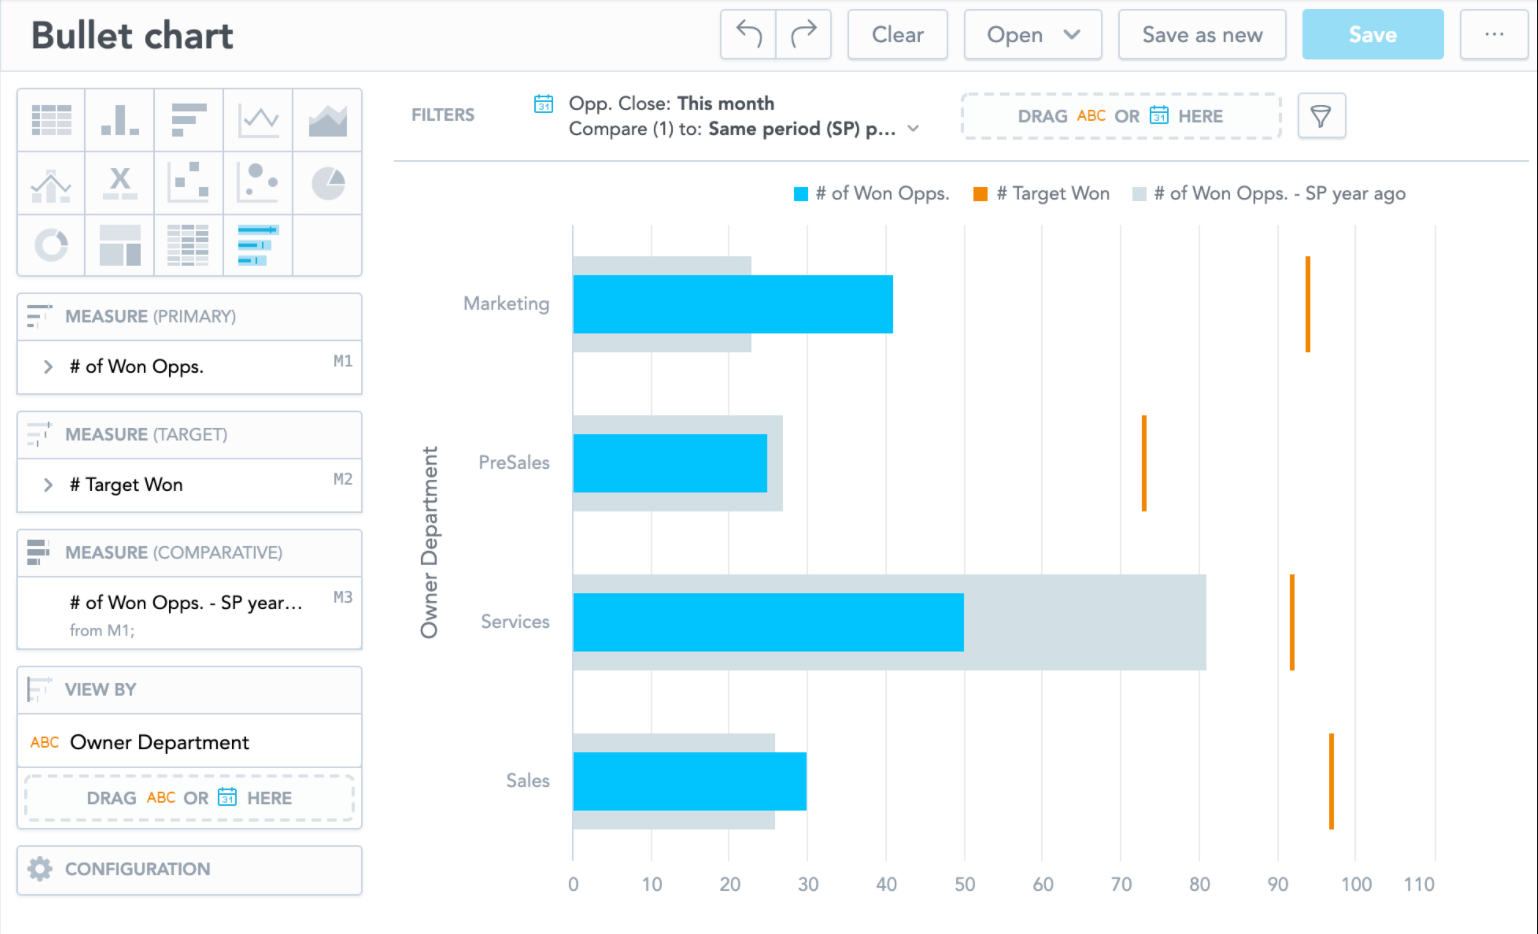Click the blue Marketing bar in chart
The image size is (1538, 934).
pyautogui.click(x=732, y=304)
